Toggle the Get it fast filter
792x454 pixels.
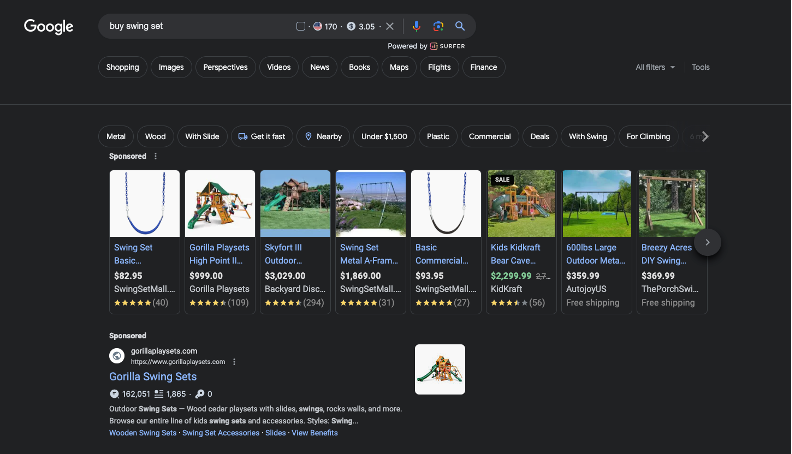click(x=262, y=136)
